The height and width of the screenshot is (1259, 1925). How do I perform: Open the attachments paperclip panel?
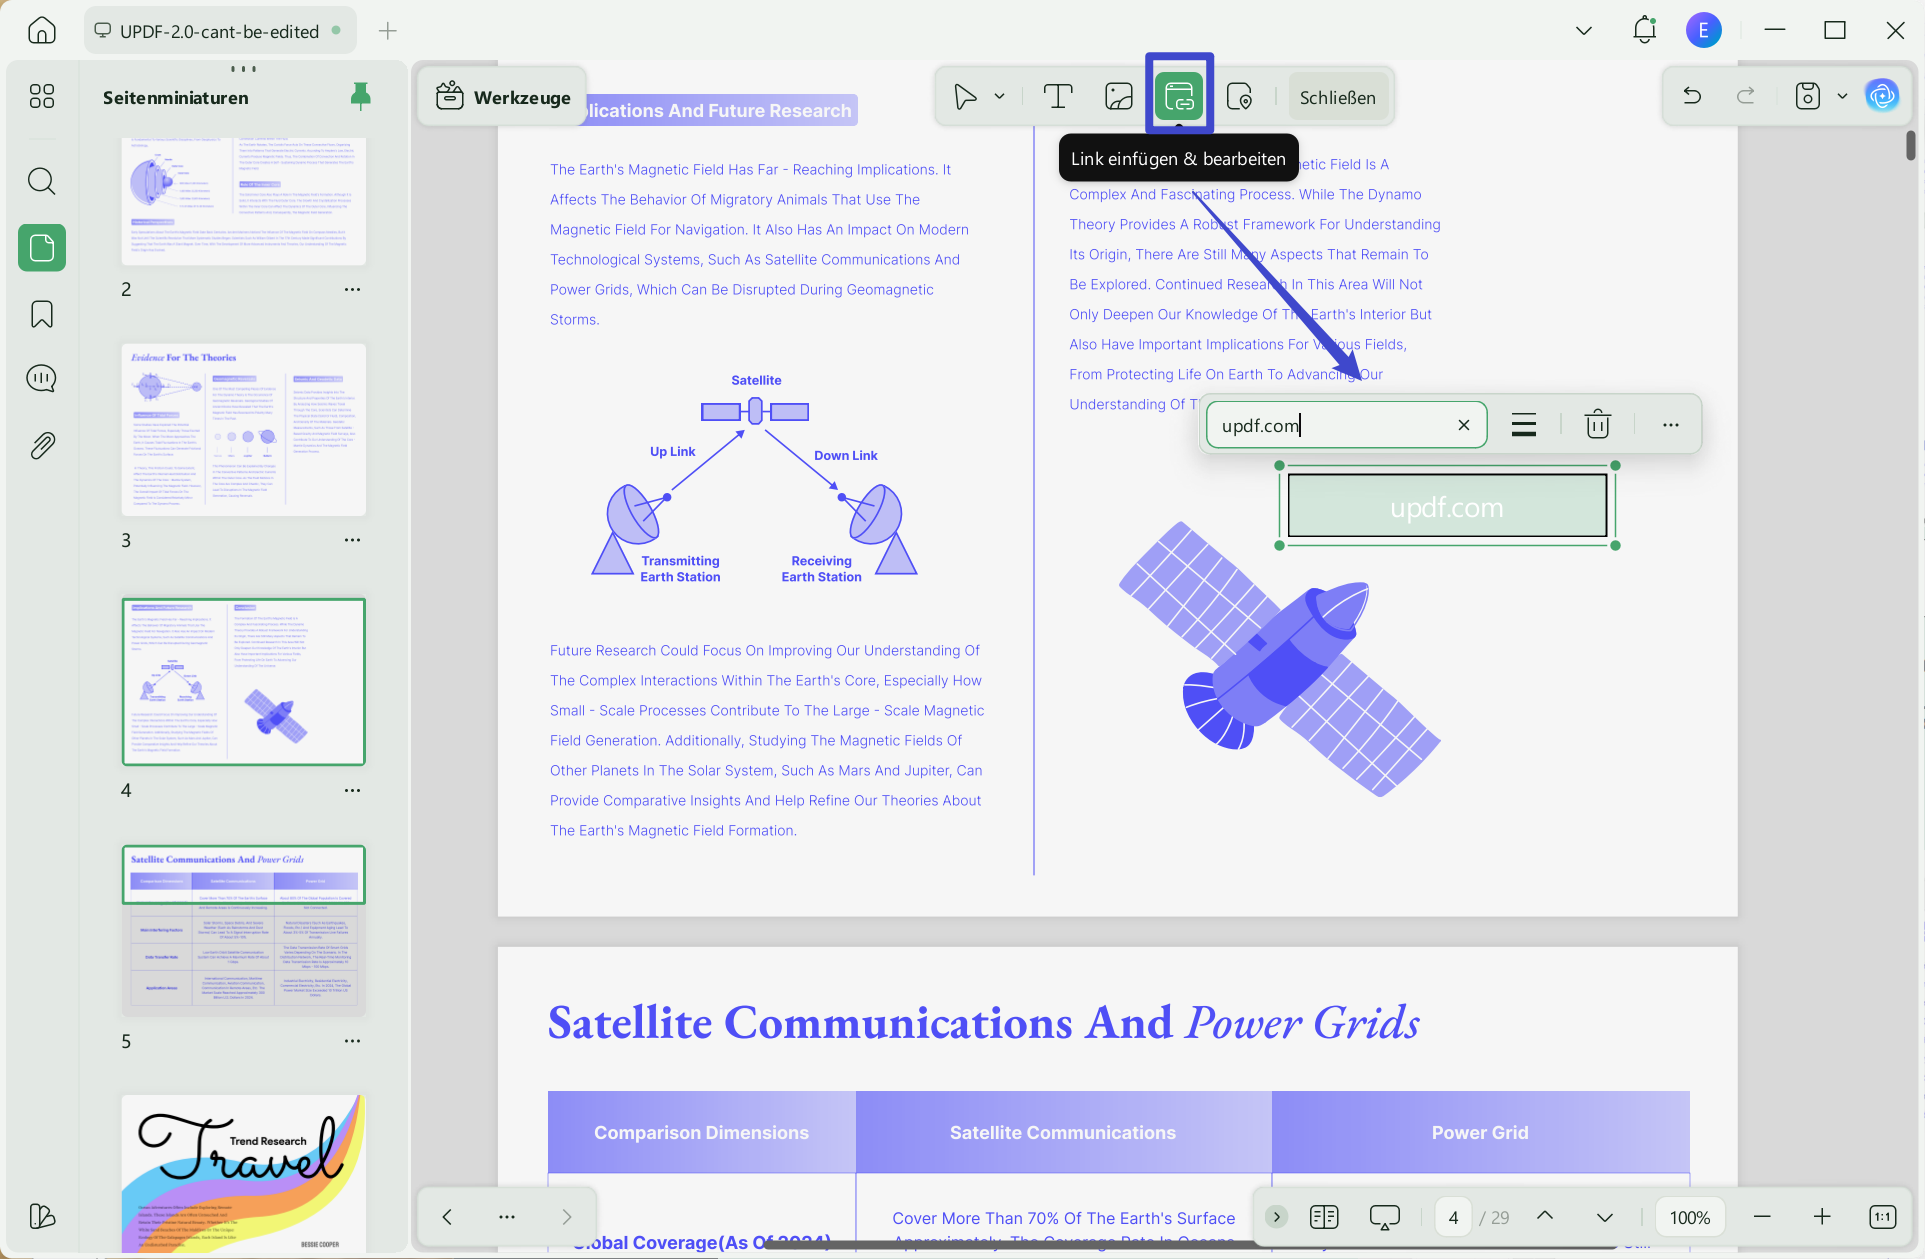coord(41,445)
